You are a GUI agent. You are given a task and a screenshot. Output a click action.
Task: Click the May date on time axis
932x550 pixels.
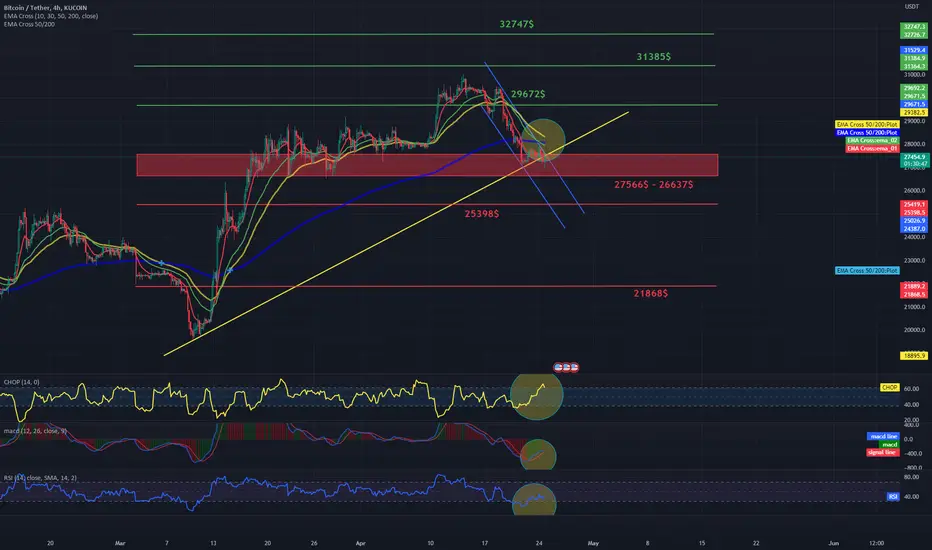593,543
